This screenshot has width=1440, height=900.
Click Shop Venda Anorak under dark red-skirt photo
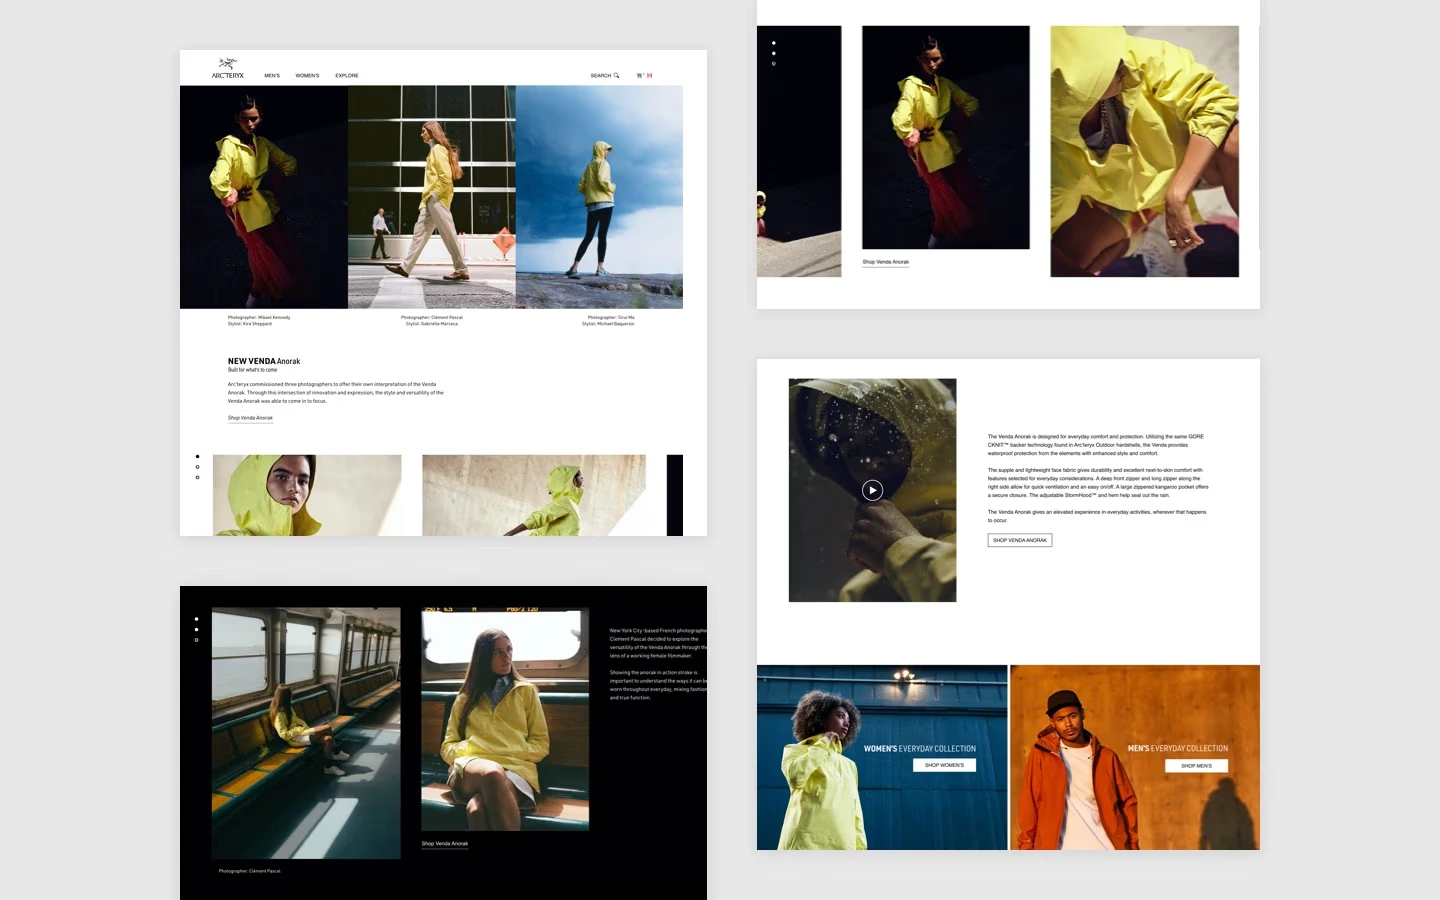[886, 262]
